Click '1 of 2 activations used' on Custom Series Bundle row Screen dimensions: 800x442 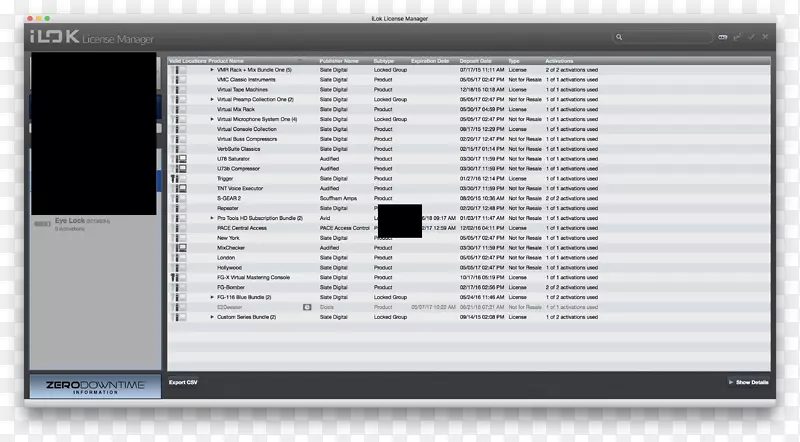(571, 317)
